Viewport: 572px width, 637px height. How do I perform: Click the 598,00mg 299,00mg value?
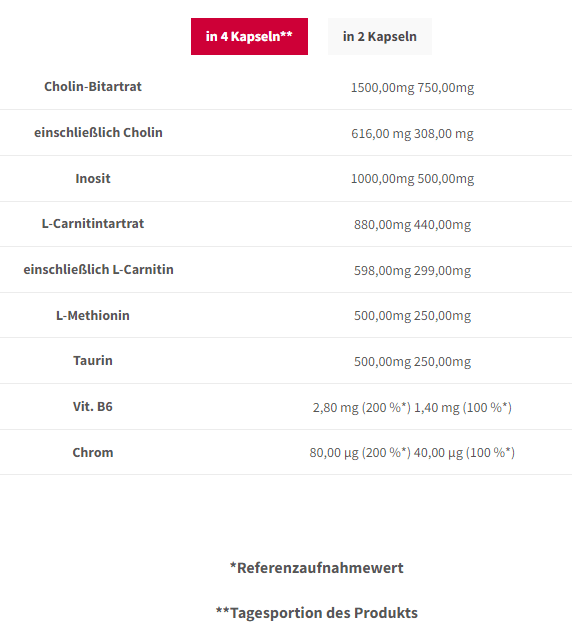coord(412,270)
